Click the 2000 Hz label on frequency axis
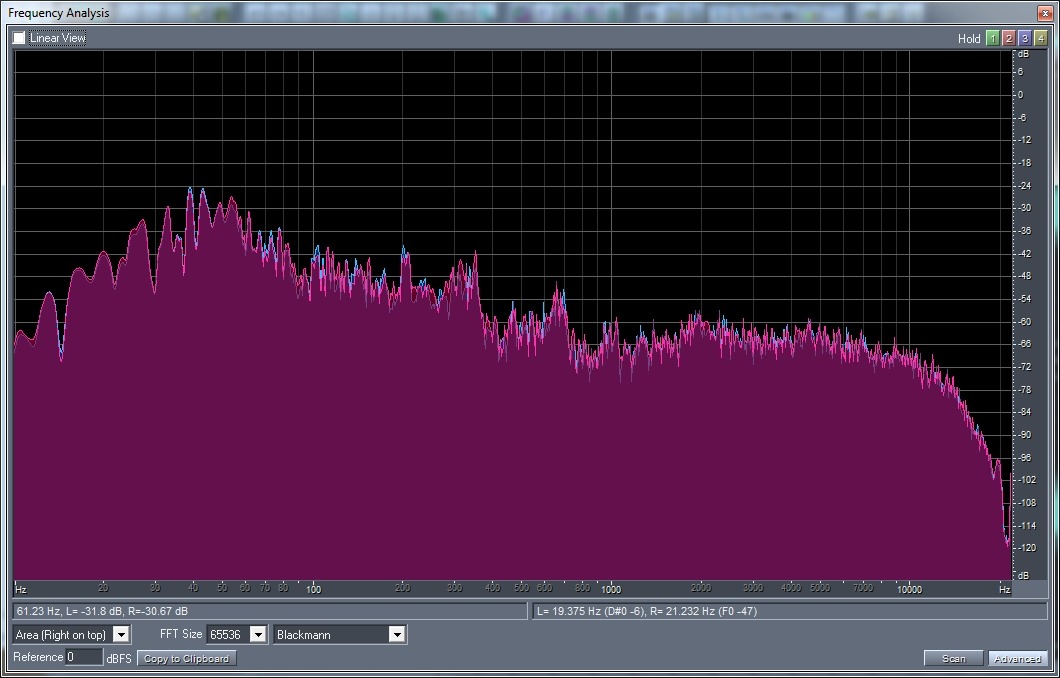 pyautogui.click(x=701, y=588)
